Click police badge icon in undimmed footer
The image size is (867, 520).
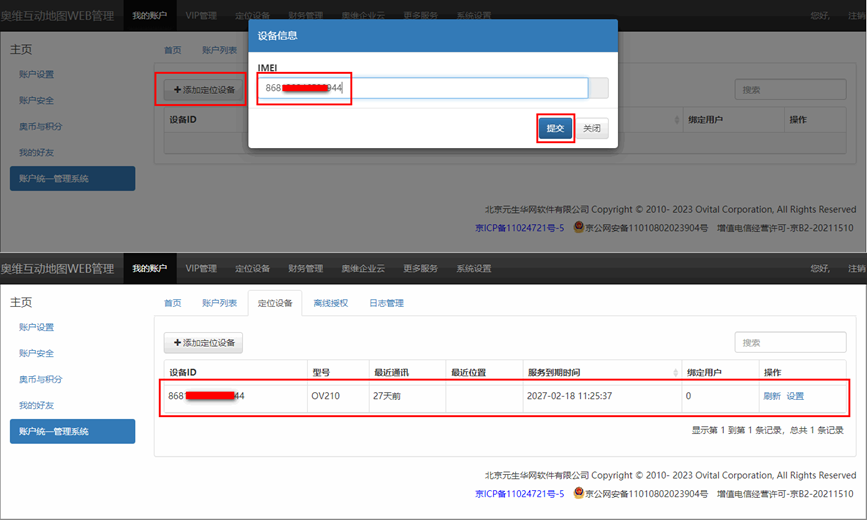pyautogui.click(x=579, y=492)
